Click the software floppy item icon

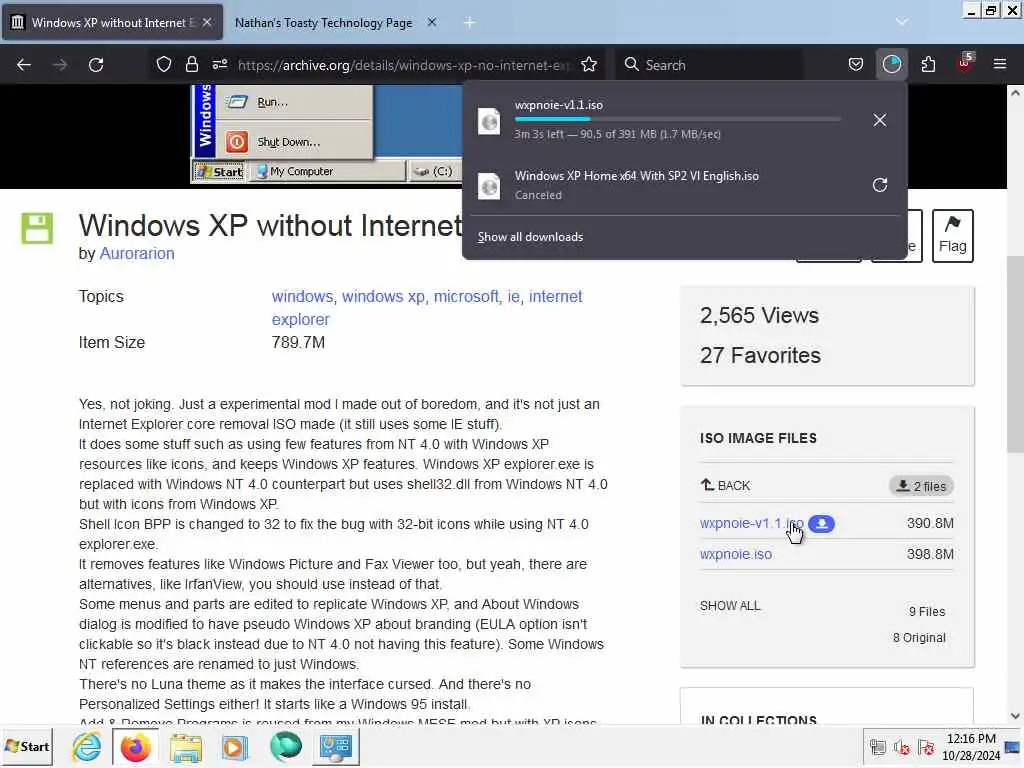coord(37,229)
